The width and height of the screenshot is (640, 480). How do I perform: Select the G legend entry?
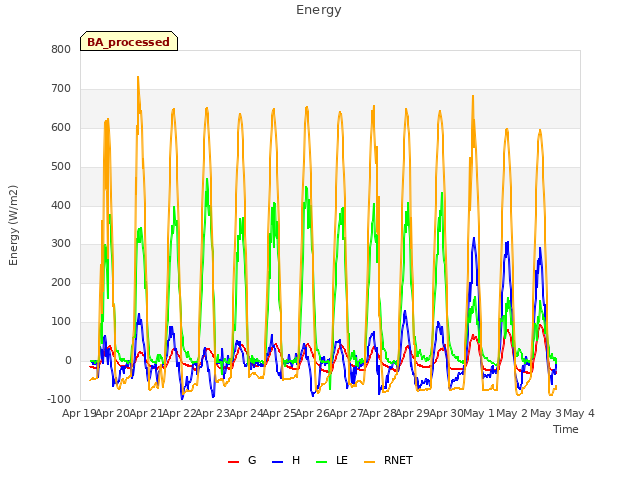tap(242, 460)
